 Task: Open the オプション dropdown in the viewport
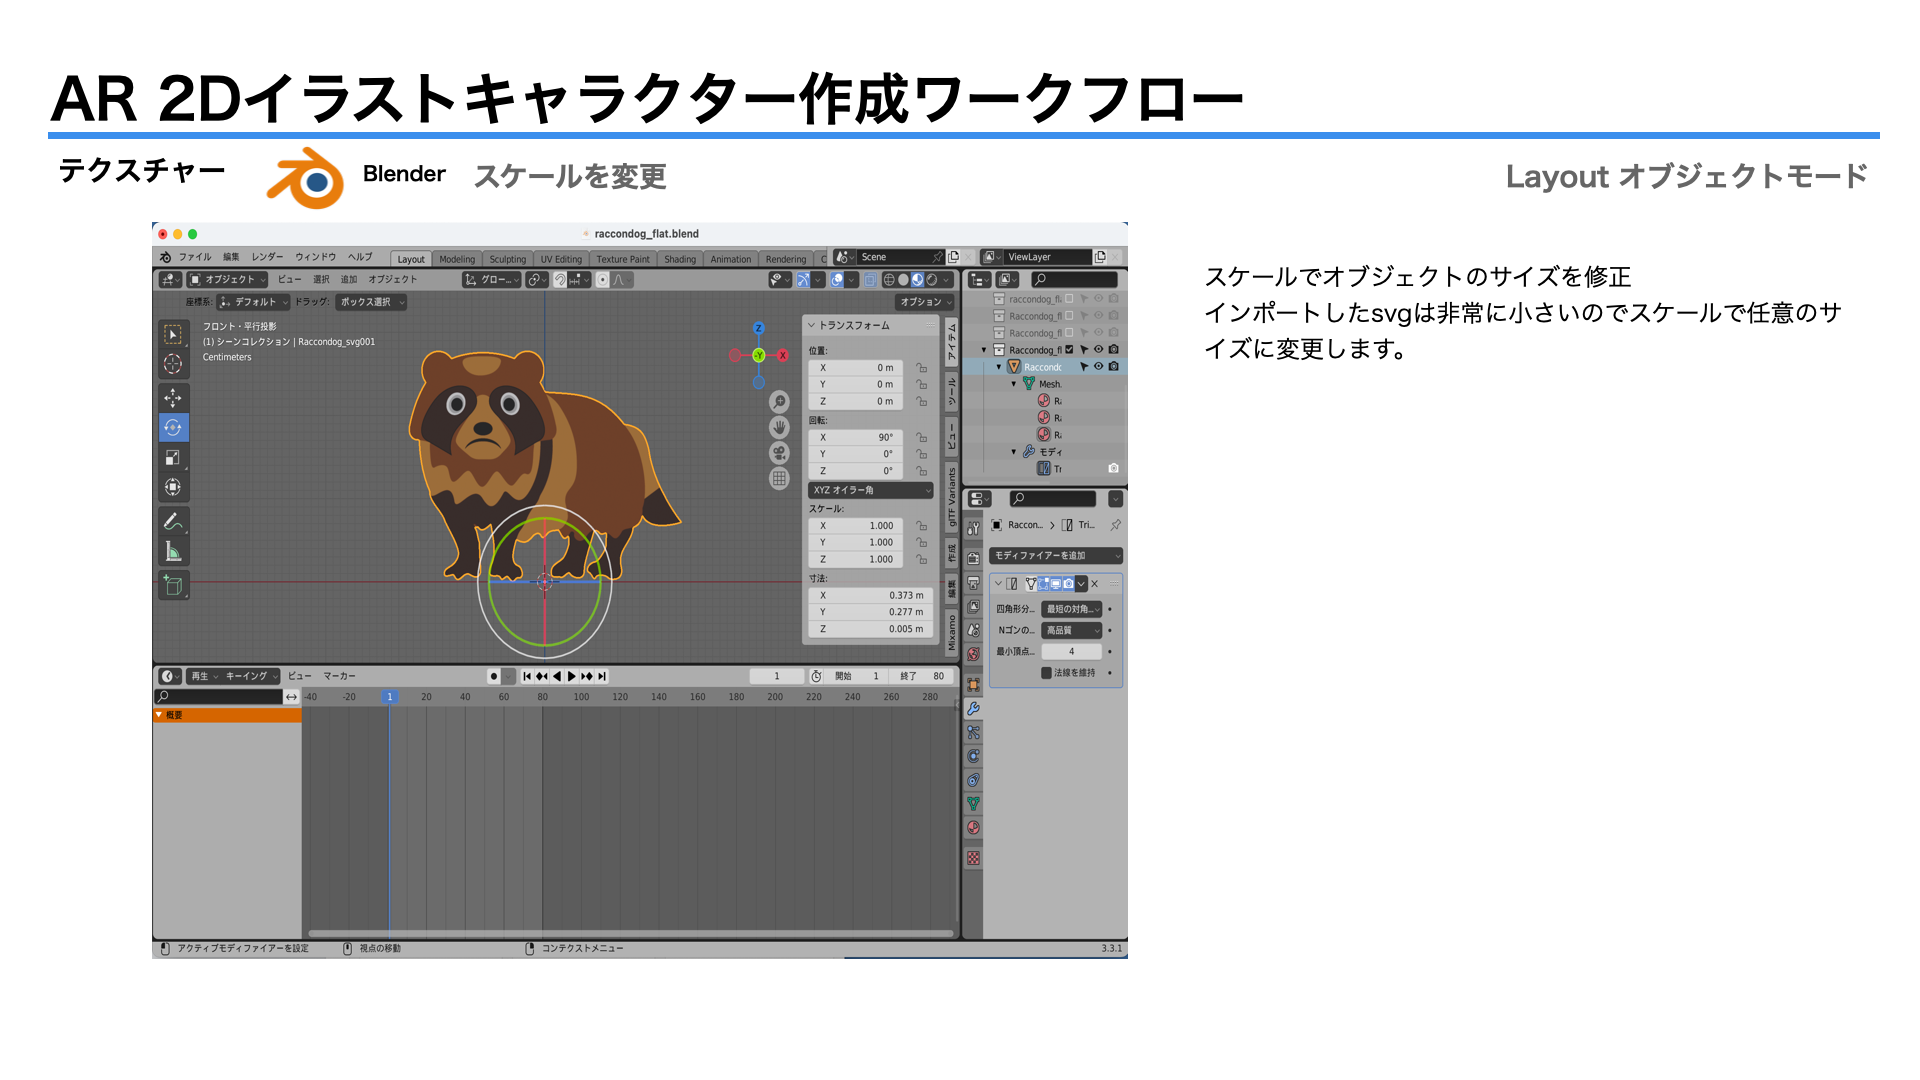925,302
